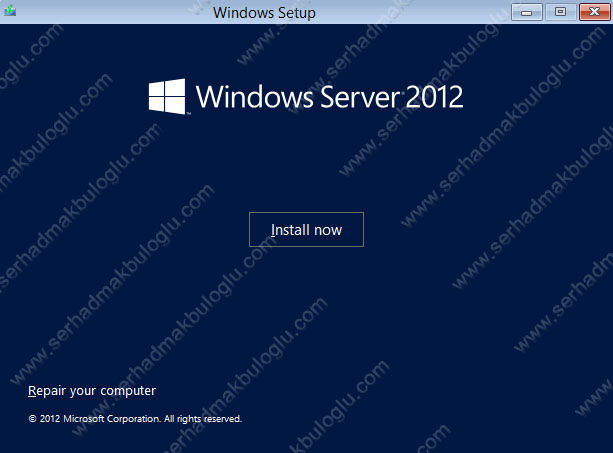
Task: Close the Windows Setup window
Action: click(x=594, y=12)
